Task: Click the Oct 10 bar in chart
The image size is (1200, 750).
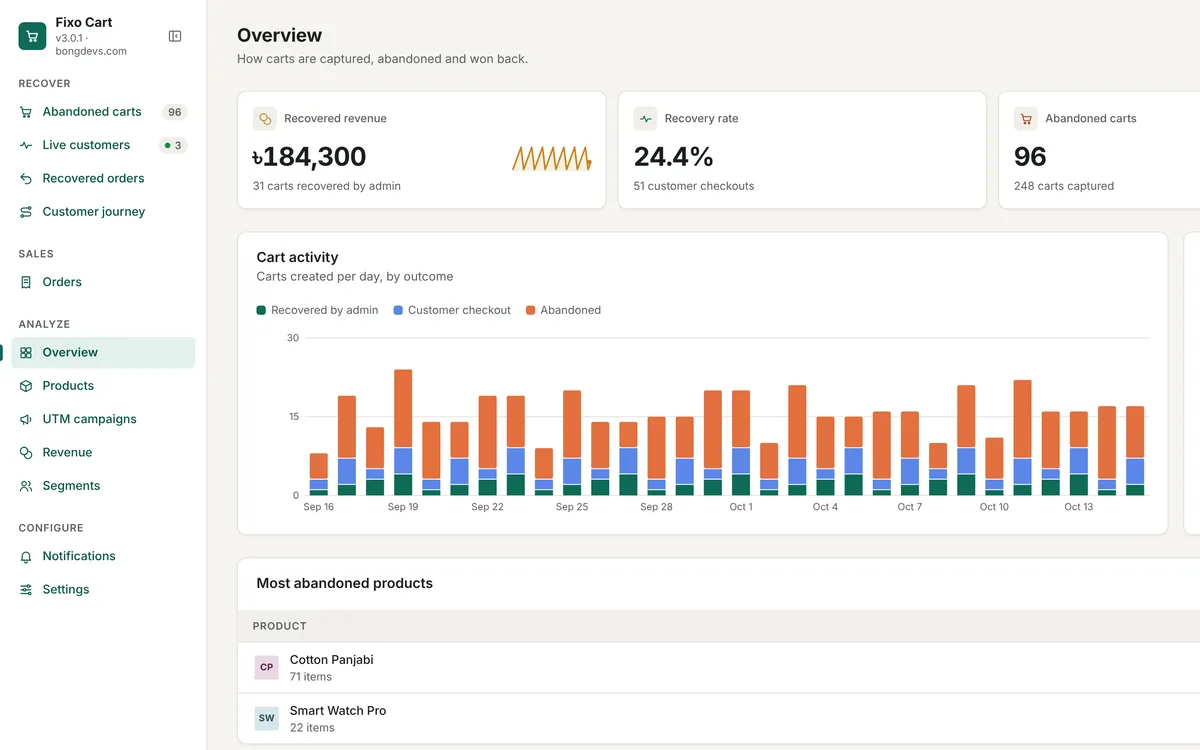Action: pyautogui.click(x=994, y=466)
